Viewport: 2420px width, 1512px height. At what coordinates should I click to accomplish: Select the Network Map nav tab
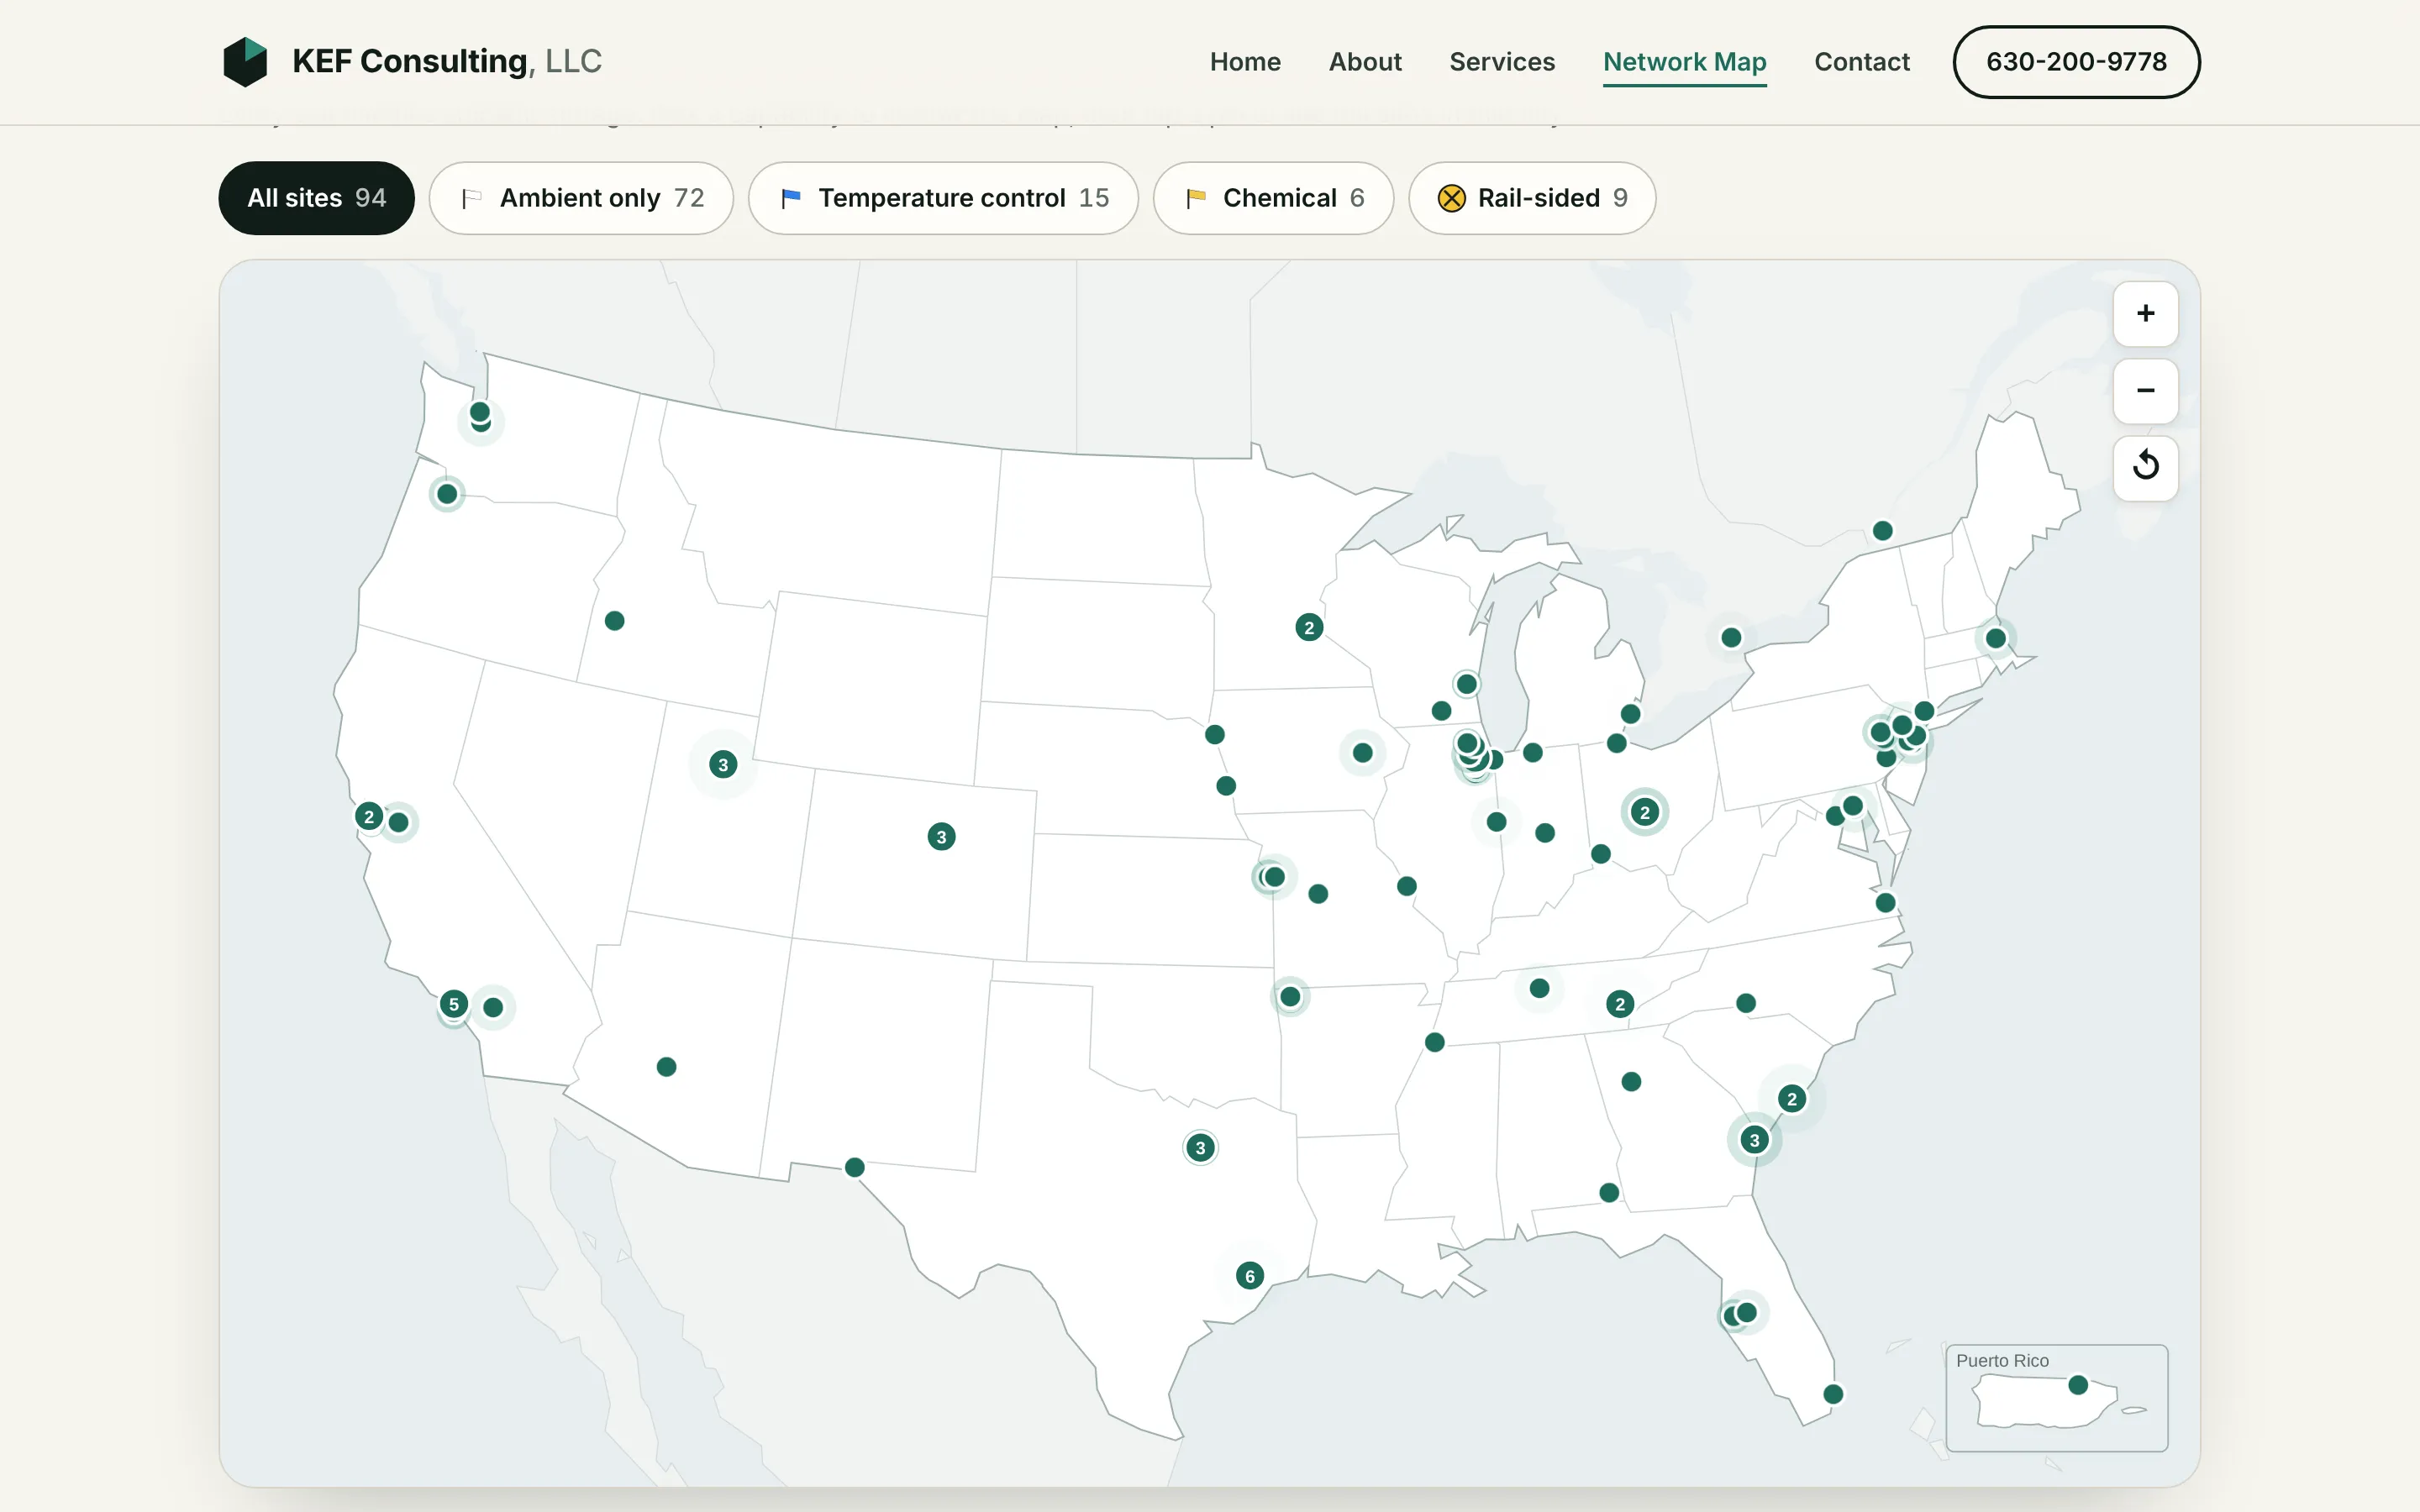tap(1685, 62)
